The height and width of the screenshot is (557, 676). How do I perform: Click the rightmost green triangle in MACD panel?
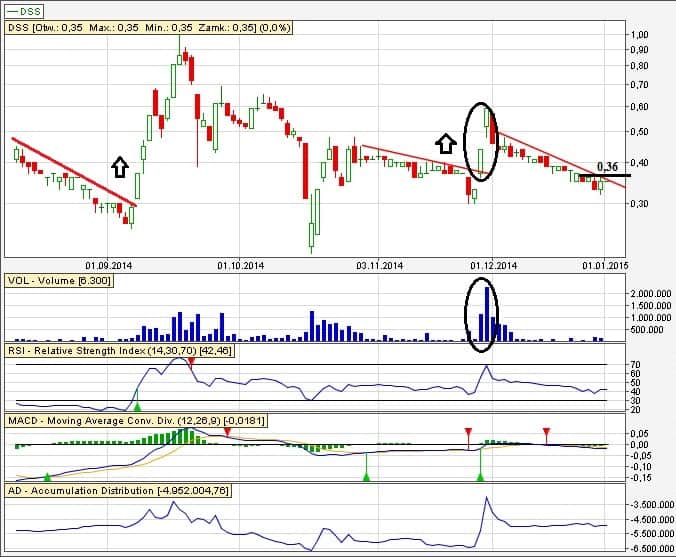tap(480, 477)
